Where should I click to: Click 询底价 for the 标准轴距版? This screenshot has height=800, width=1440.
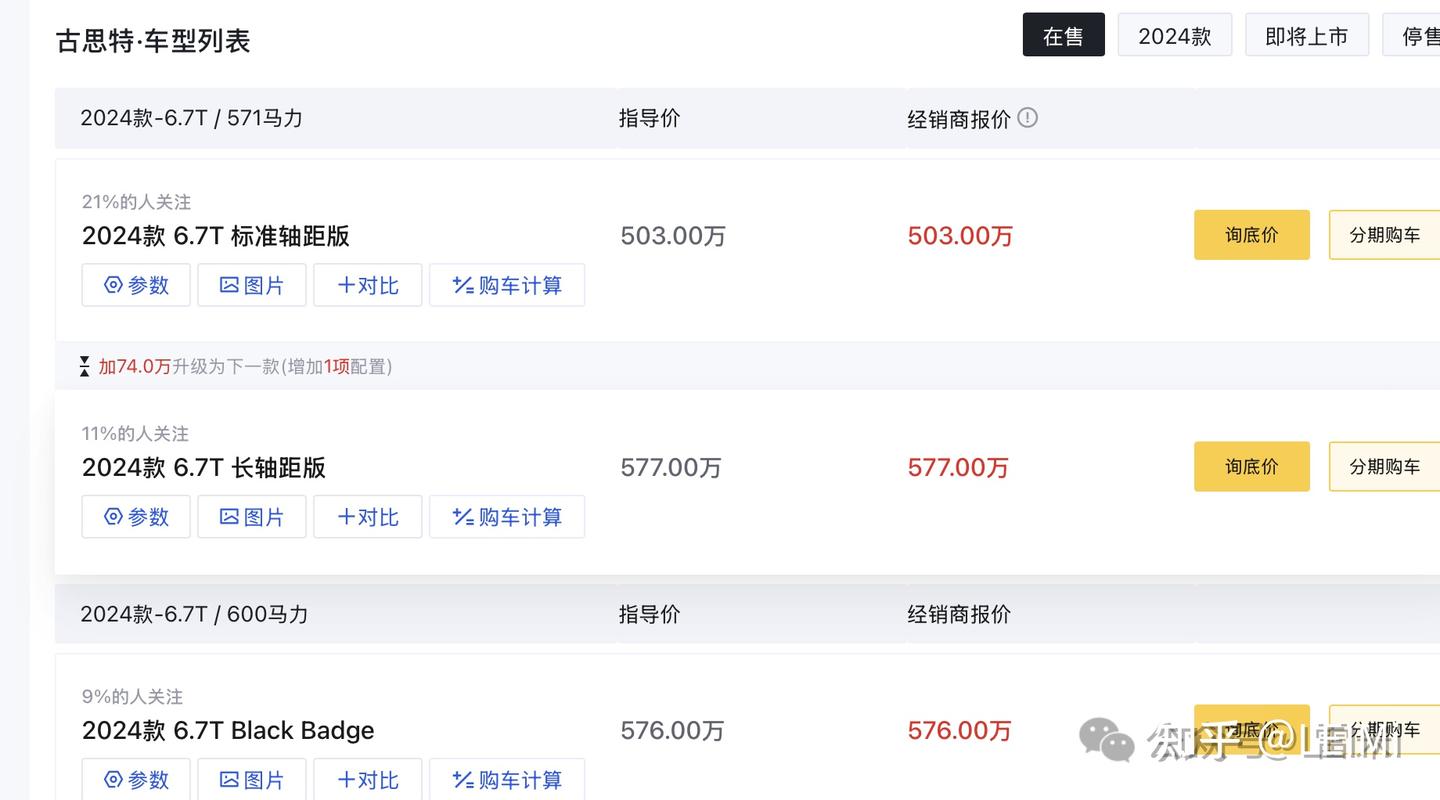click(1251, 234)
